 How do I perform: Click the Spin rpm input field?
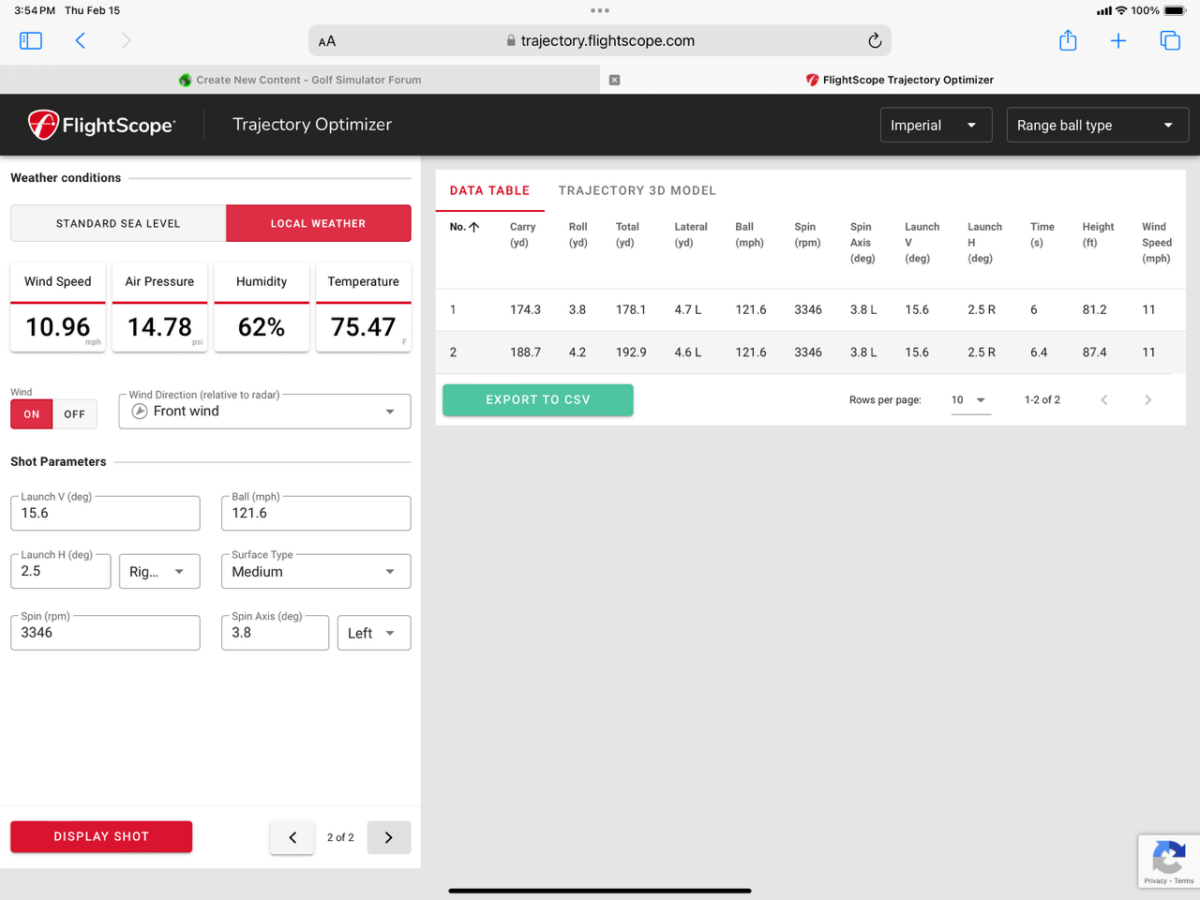click(x=105, y=633)
